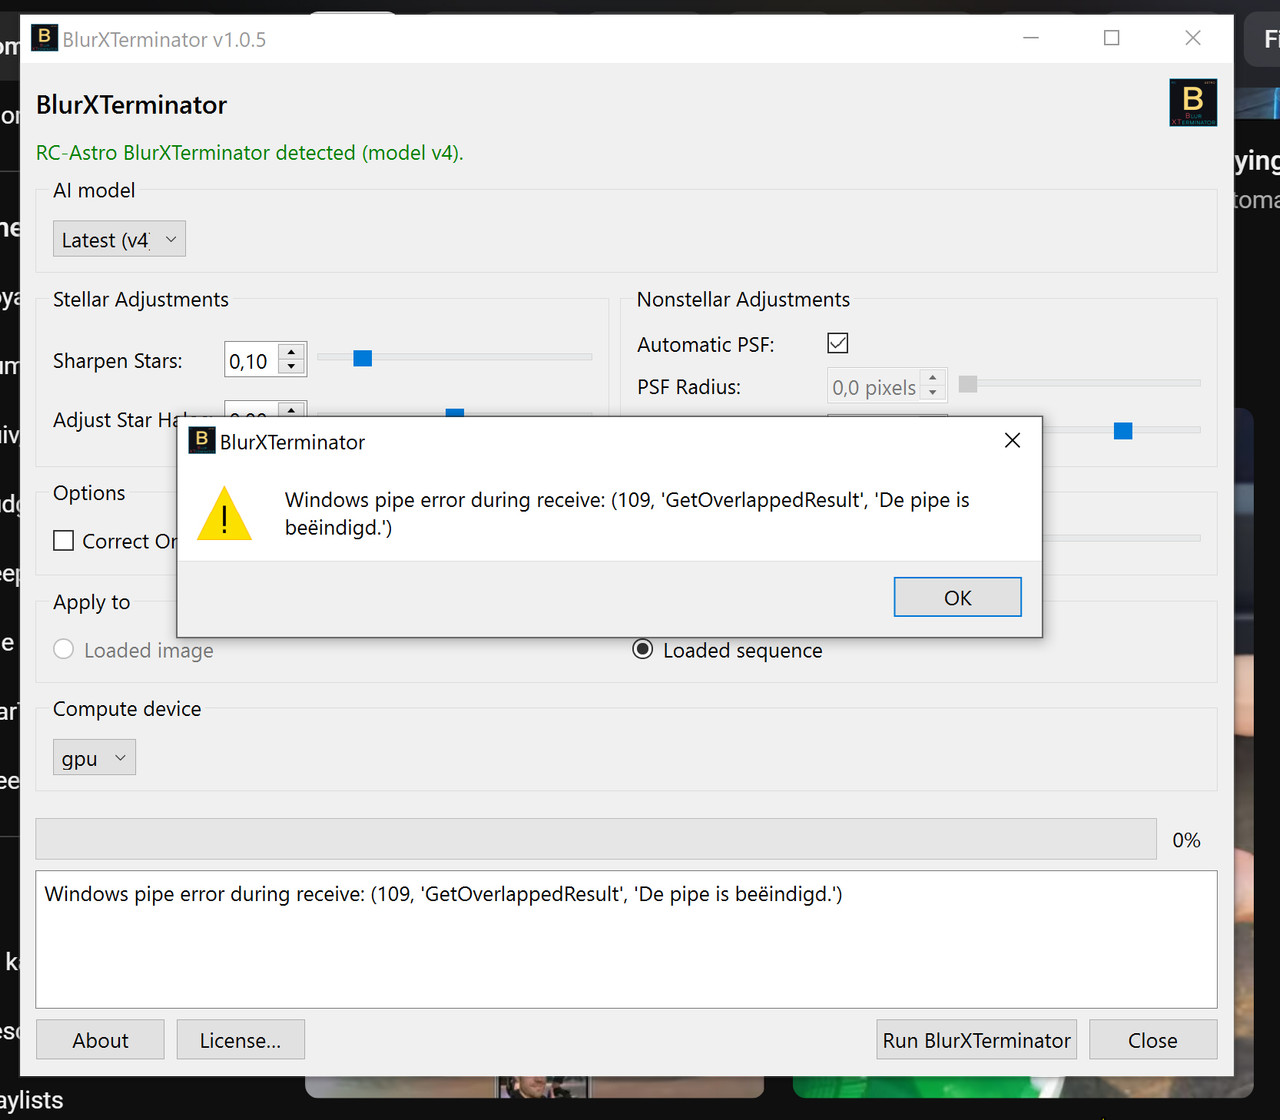
Task: Select the Loaded image radio button
Action: (x=64, y=649)
